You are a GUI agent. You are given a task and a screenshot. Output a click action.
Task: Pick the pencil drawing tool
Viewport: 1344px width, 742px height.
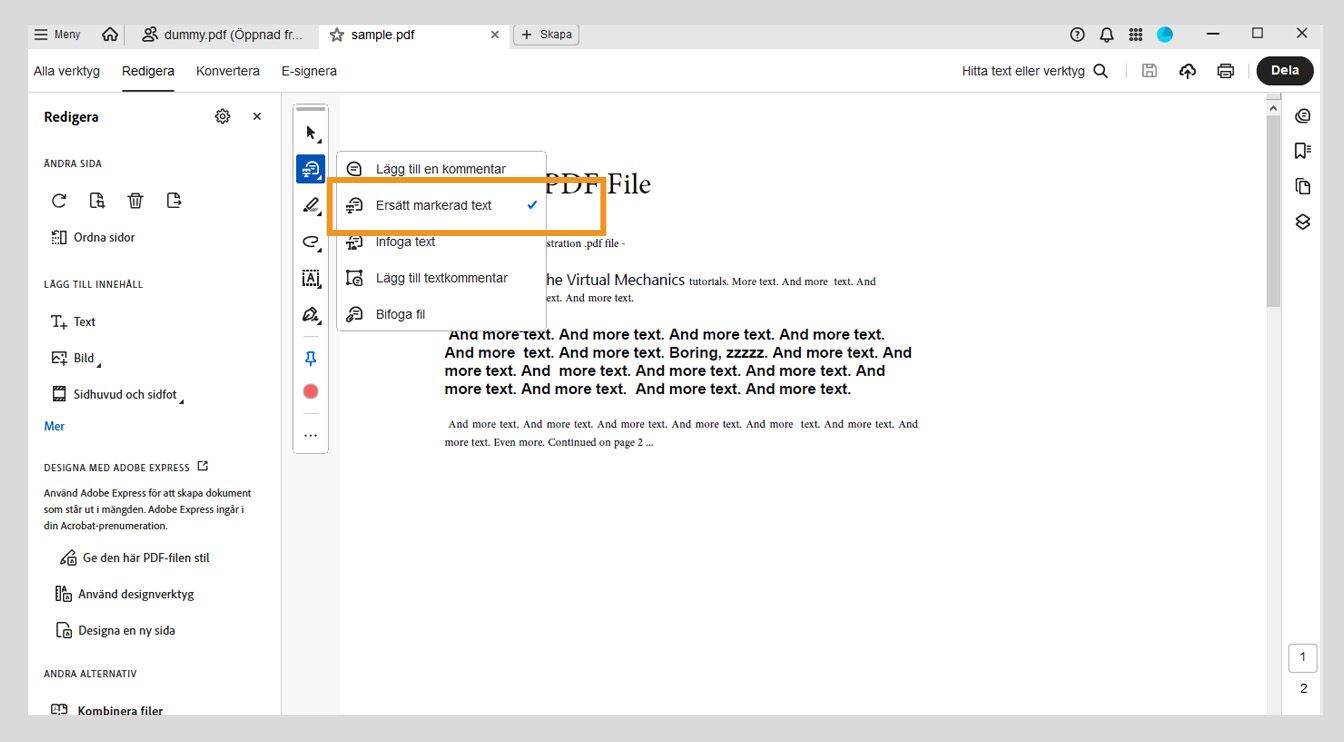tap(310, 205)
